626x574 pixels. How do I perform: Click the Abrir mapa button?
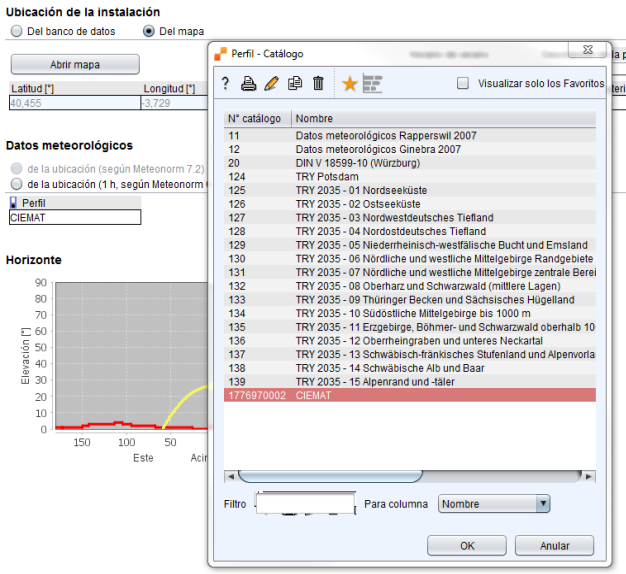75,64
